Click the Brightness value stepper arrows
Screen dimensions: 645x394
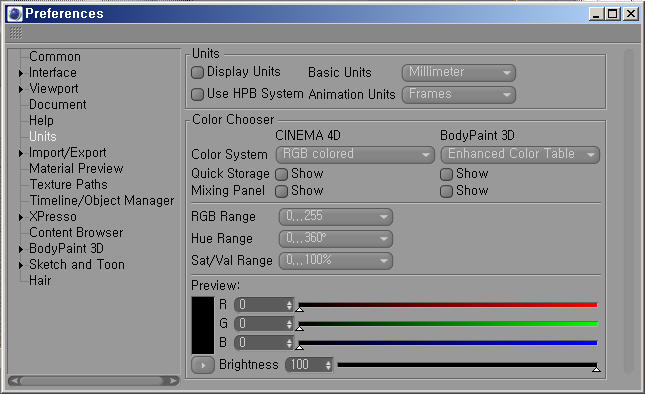click(x=328, y=365)
